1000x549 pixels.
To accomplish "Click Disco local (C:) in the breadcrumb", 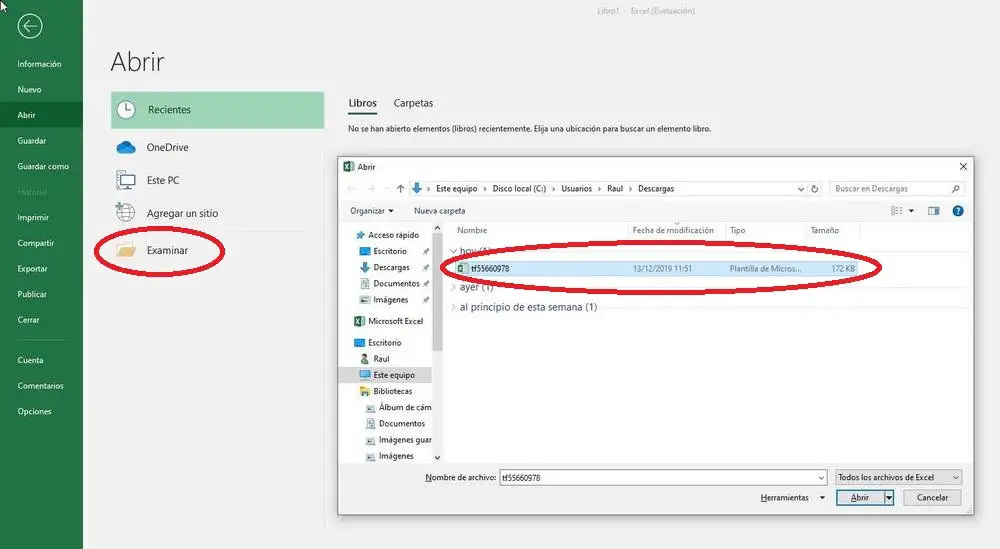I will (519, 189).
